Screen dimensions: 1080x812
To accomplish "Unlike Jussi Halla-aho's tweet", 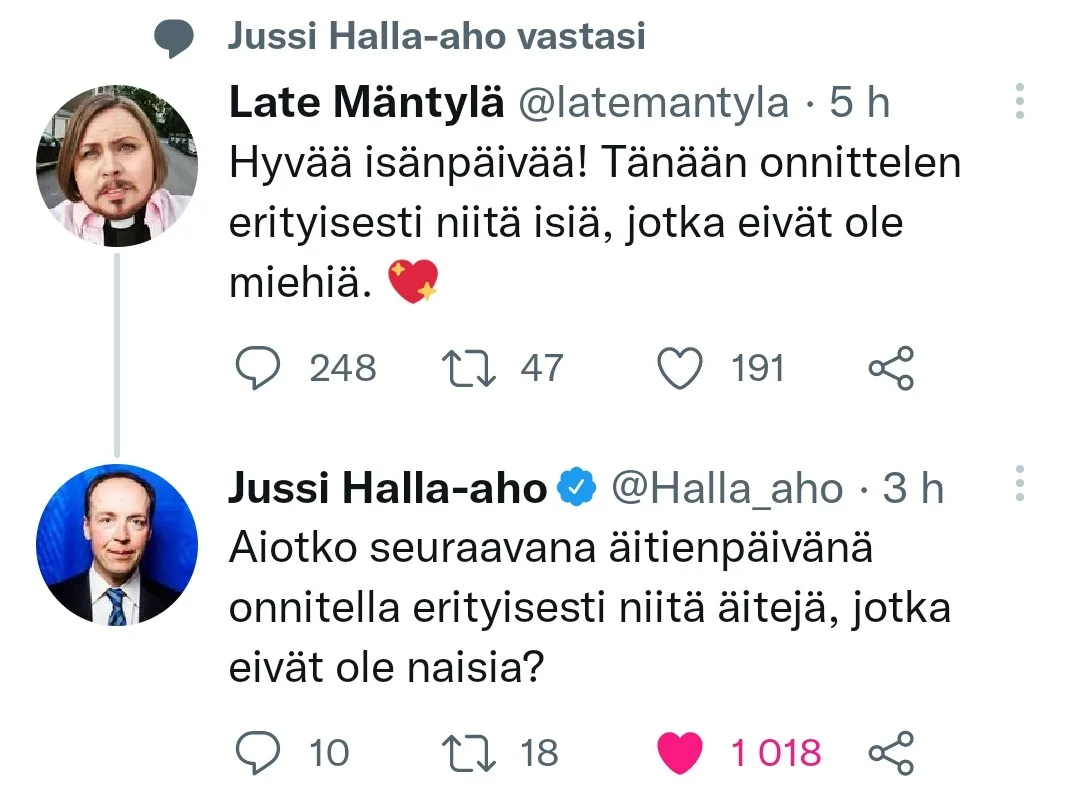I will (680, 752).
